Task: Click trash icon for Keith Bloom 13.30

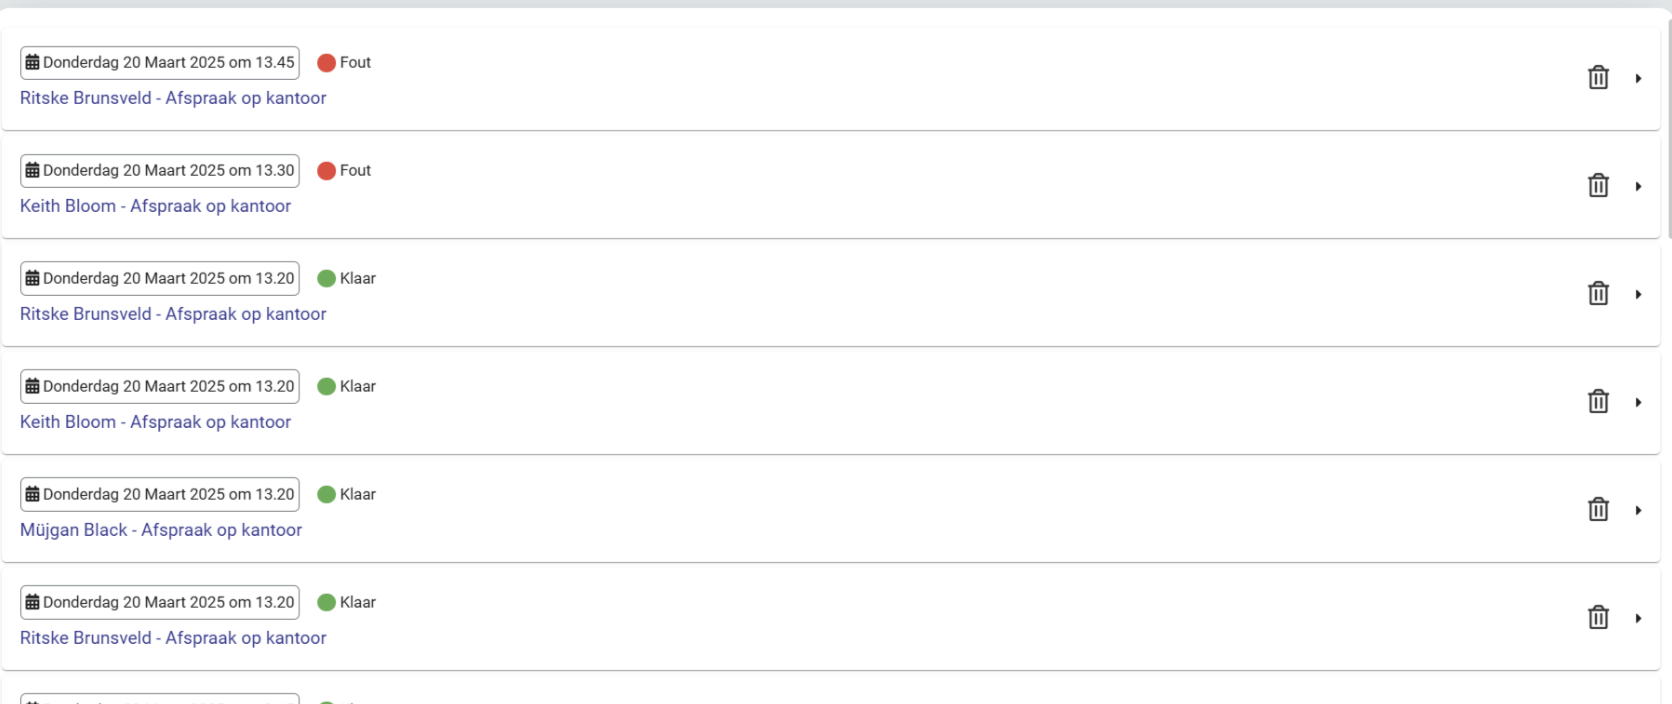Action: pos(1598,186)
